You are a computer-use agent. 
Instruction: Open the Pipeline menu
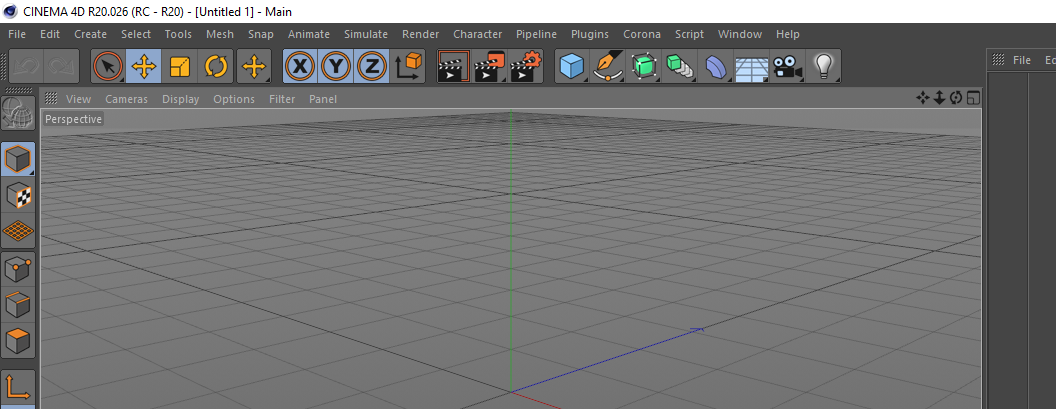click(536, 34)
